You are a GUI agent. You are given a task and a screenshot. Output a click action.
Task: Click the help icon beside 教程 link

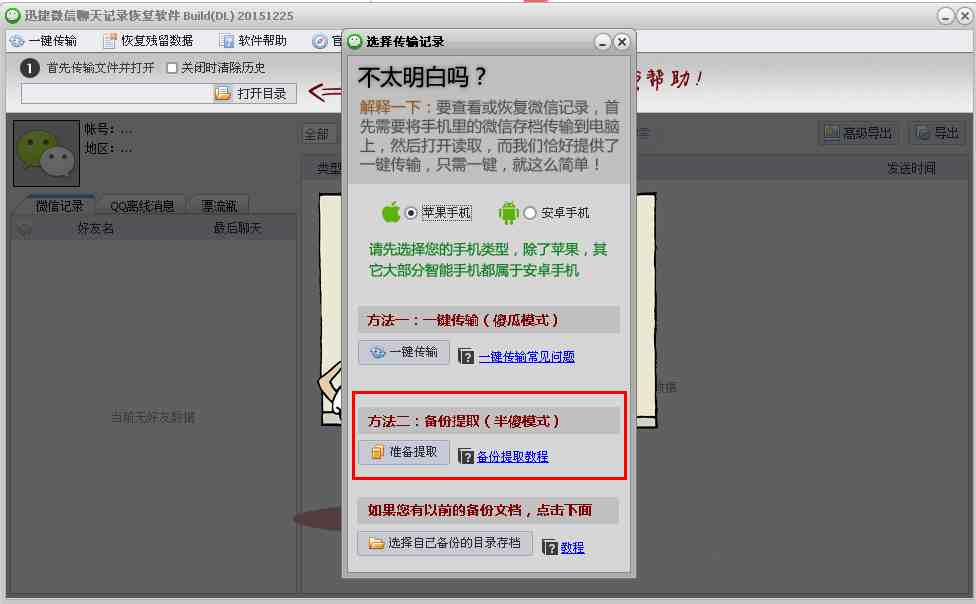click(550, 547)
